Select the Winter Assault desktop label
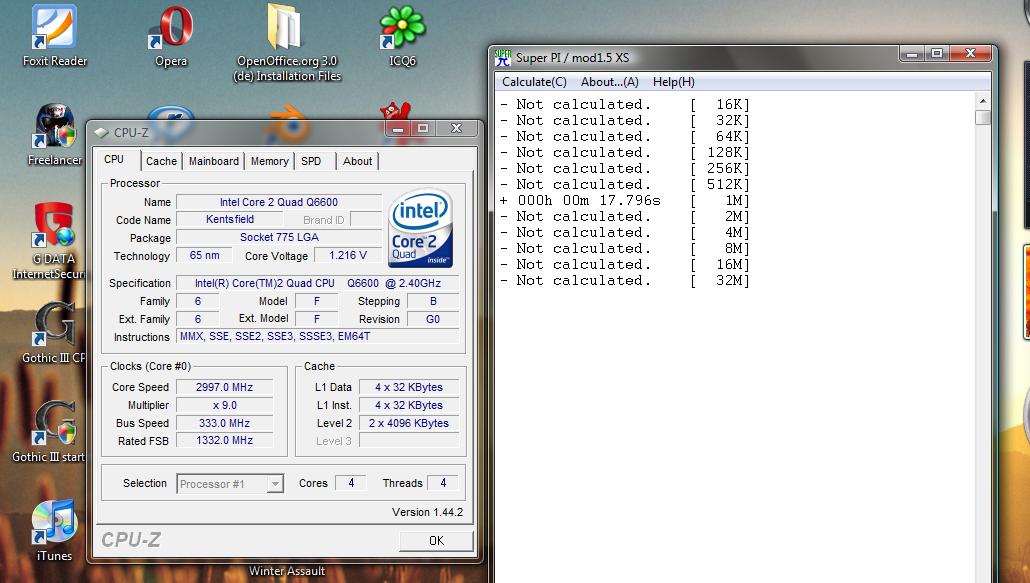Viewport: 1030px width, 583px height. coord(286,571)
